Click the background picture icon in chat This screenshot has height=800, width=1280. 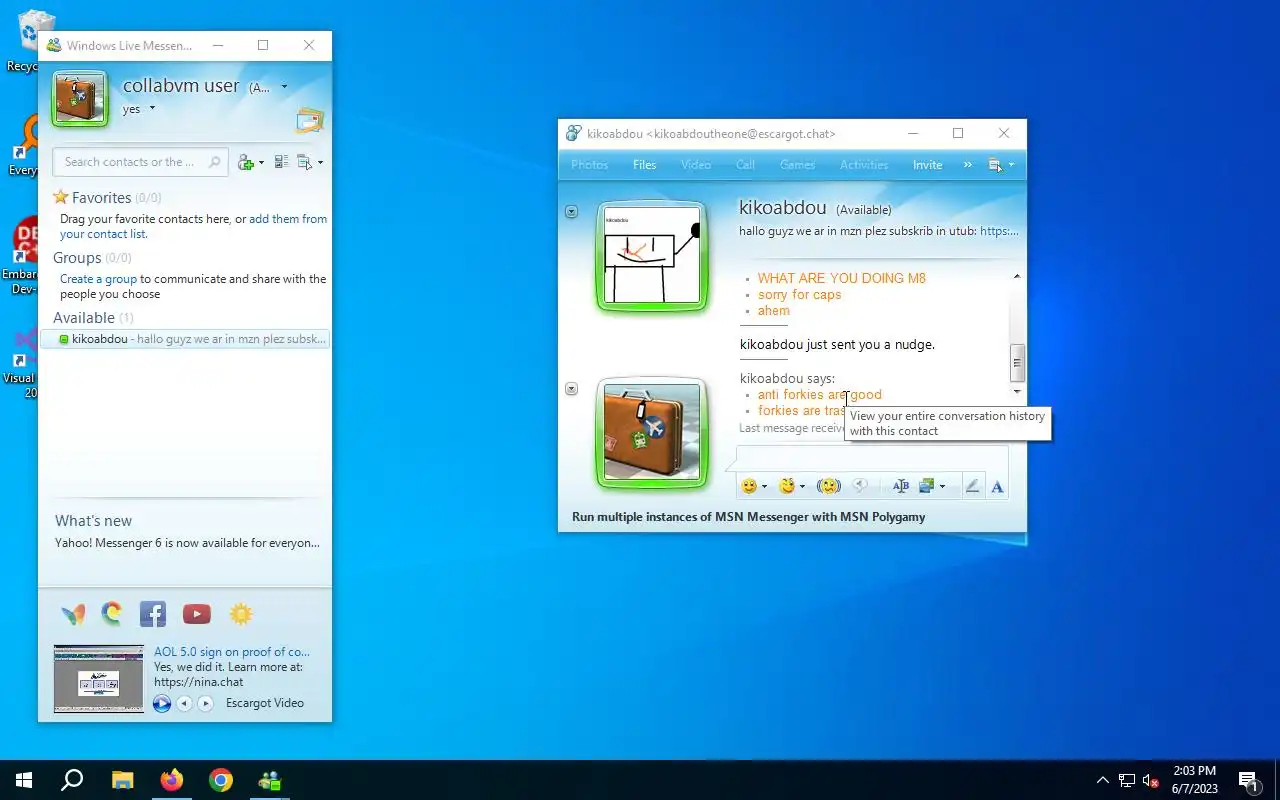click(927, 486)
